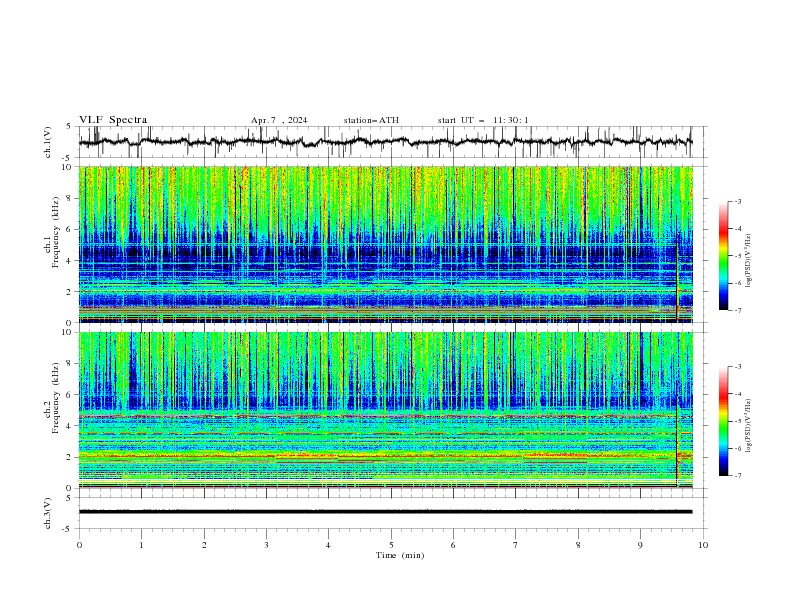
Task: Click the "-3" tick on ch.1 colorbar
Action: pyautogui.click(x=738, y=201)
